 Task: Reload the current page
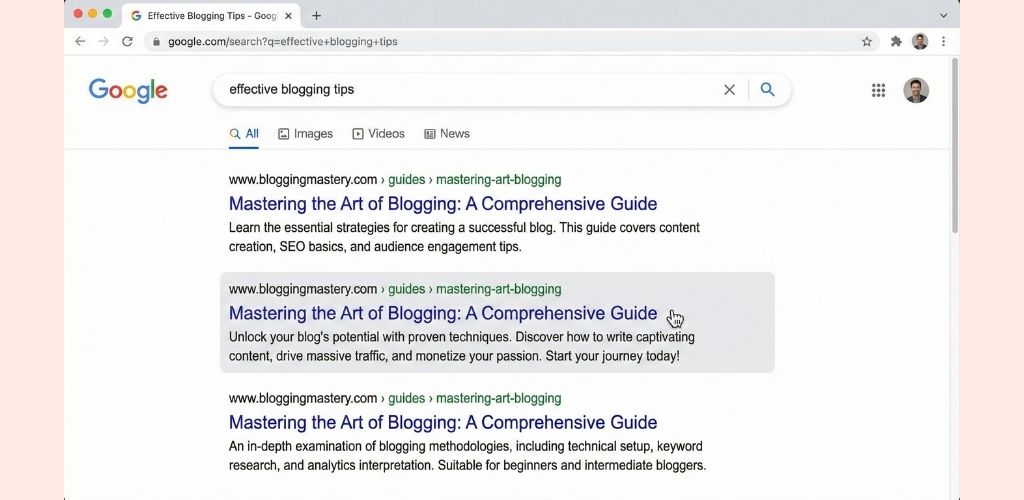click(127, 41)
